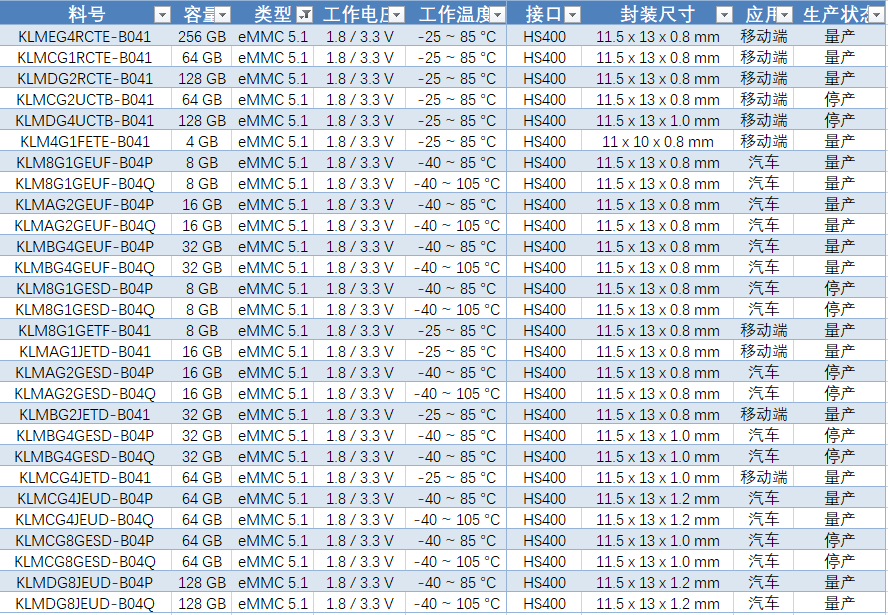The image size is (888, 615).
Task: Select cell KLMAG2GESD-B04P
Action: pos(85,373)
